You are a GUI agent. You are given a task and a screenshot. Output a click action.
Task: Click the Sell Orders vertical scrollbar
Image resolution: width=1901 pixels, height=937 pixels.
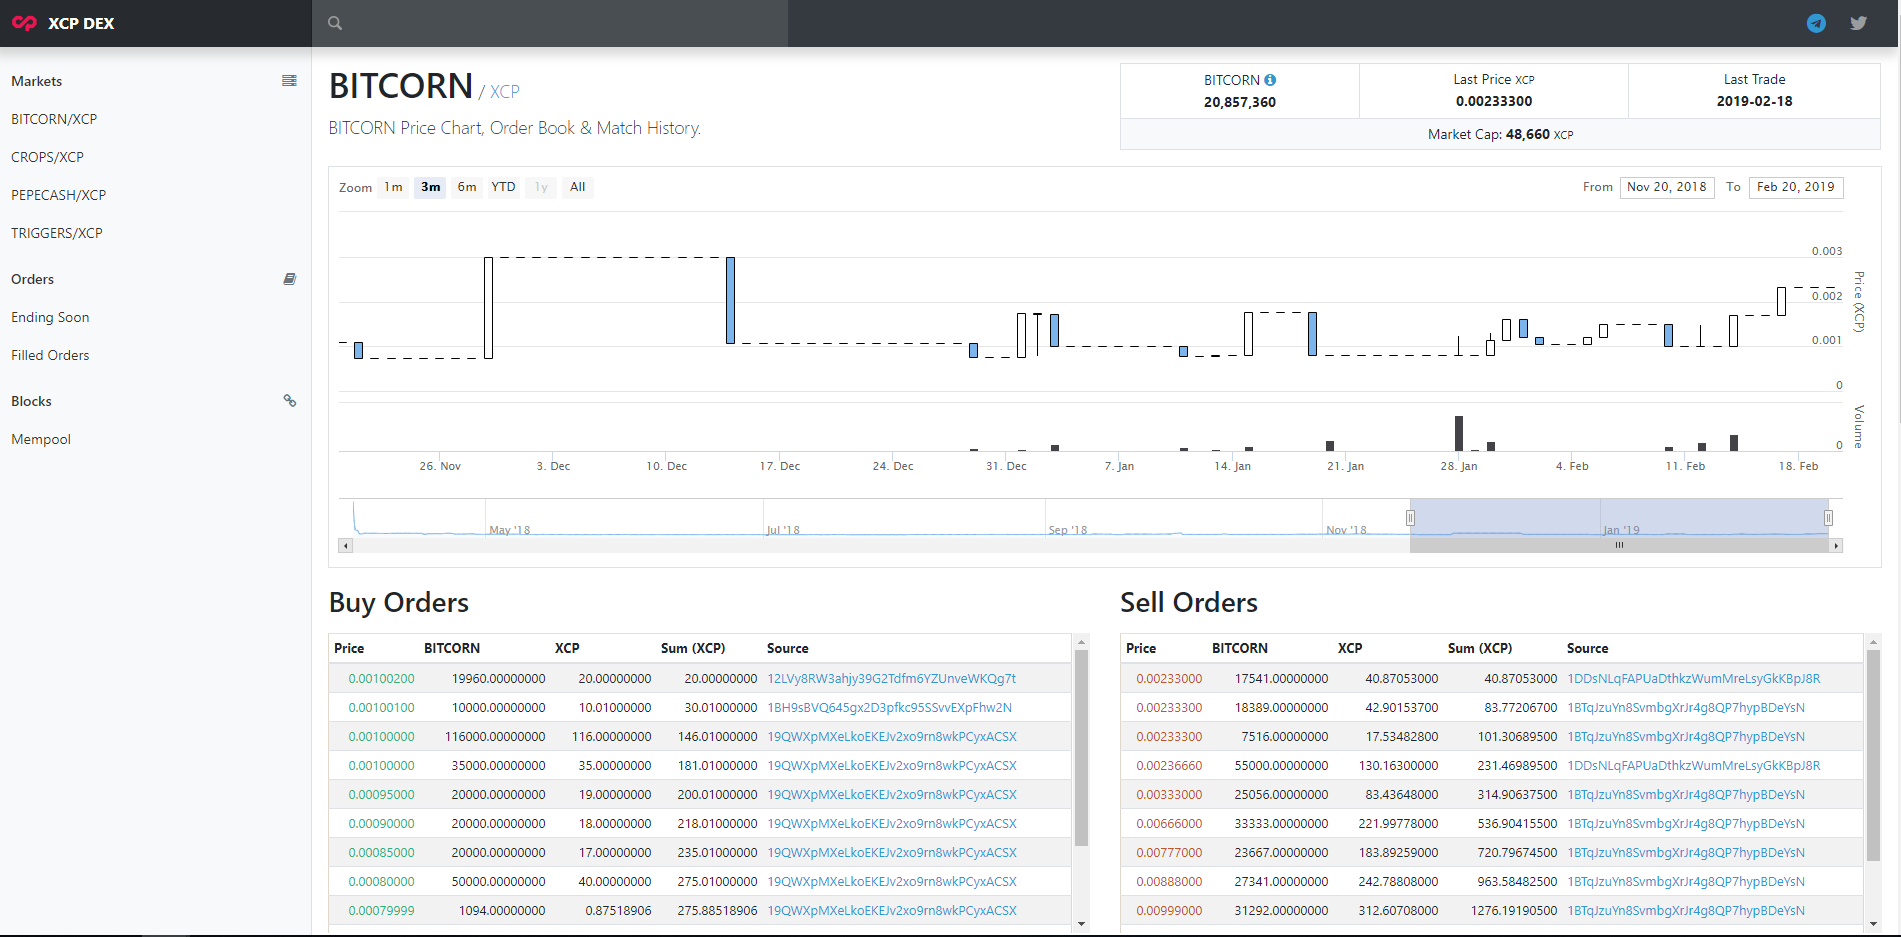pyautogui.click(x=1873, y=756)
